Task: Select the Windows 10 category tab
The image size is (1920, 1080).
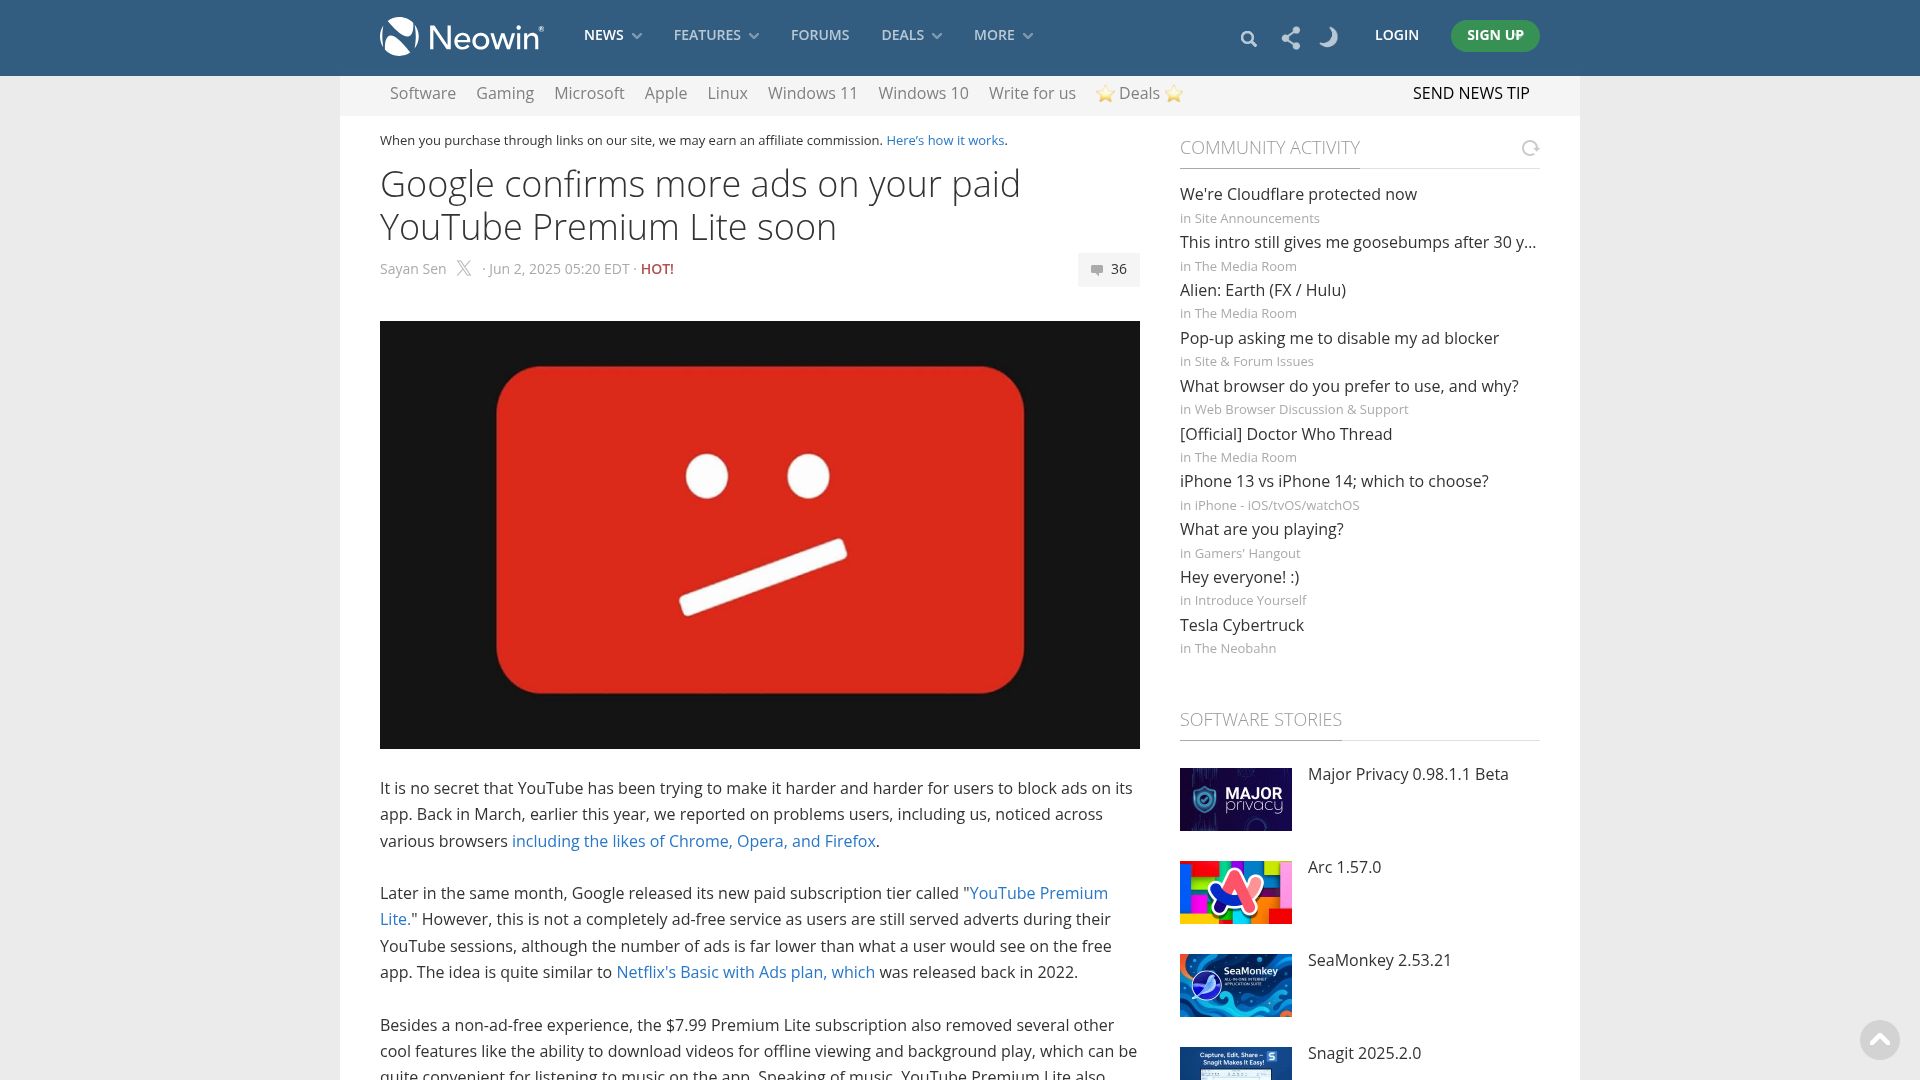Action: (x=923, y=93)
